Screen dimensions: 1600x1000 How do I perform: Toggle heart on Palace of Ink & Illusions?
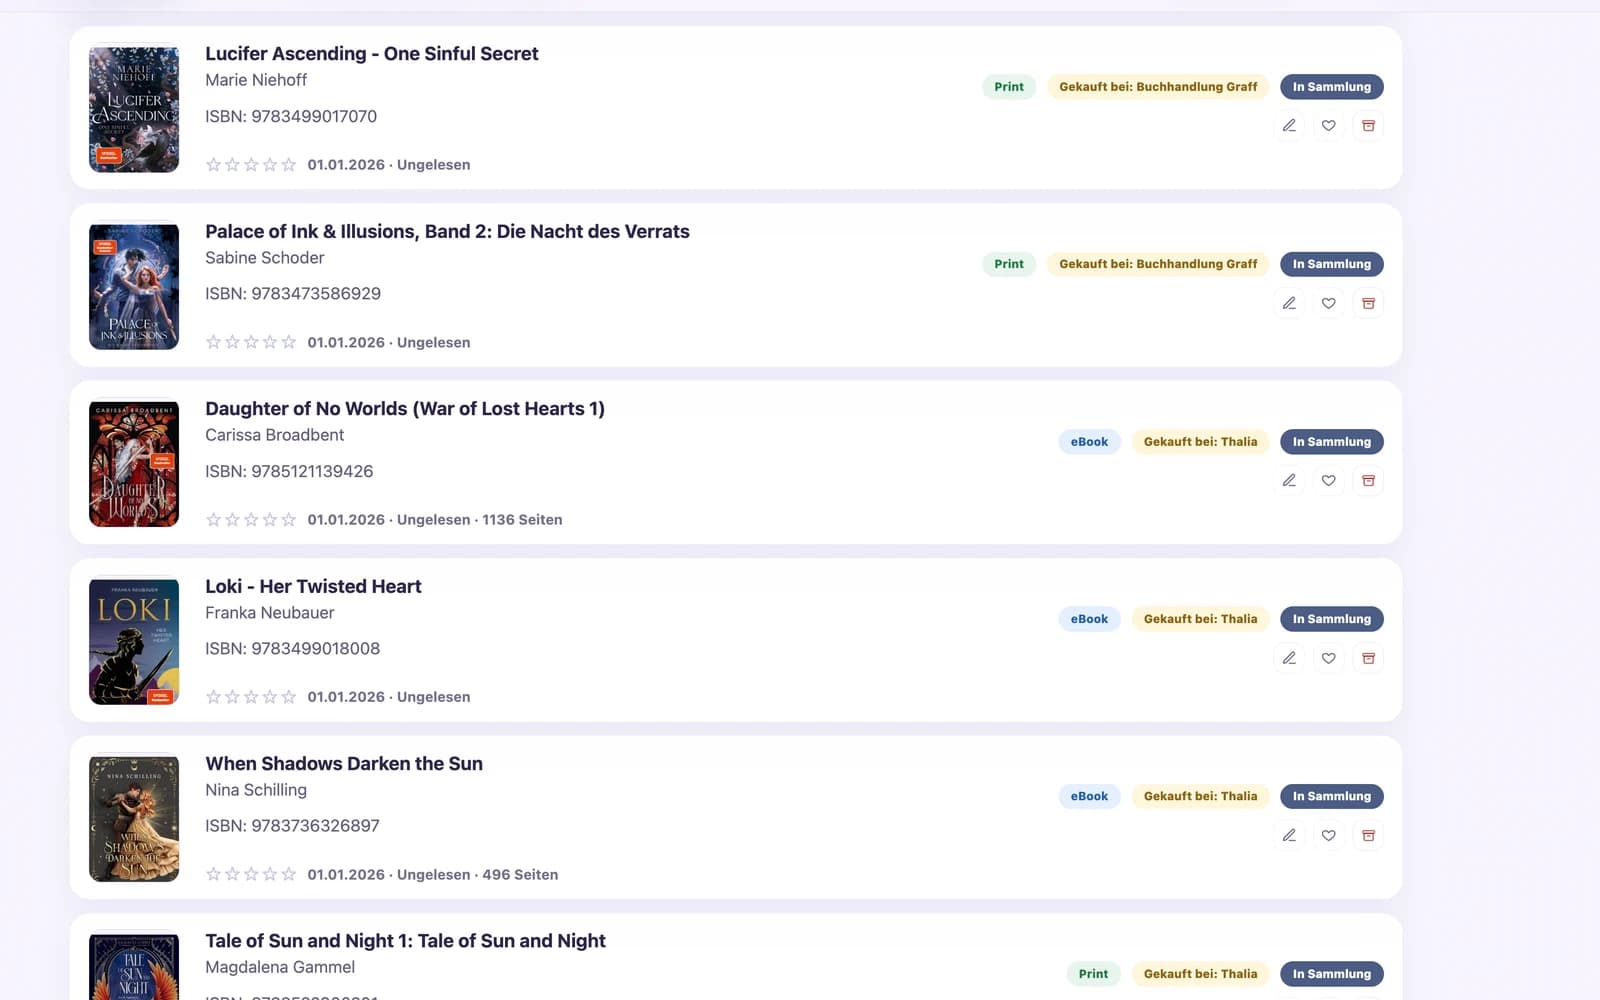coord(1328,303)
